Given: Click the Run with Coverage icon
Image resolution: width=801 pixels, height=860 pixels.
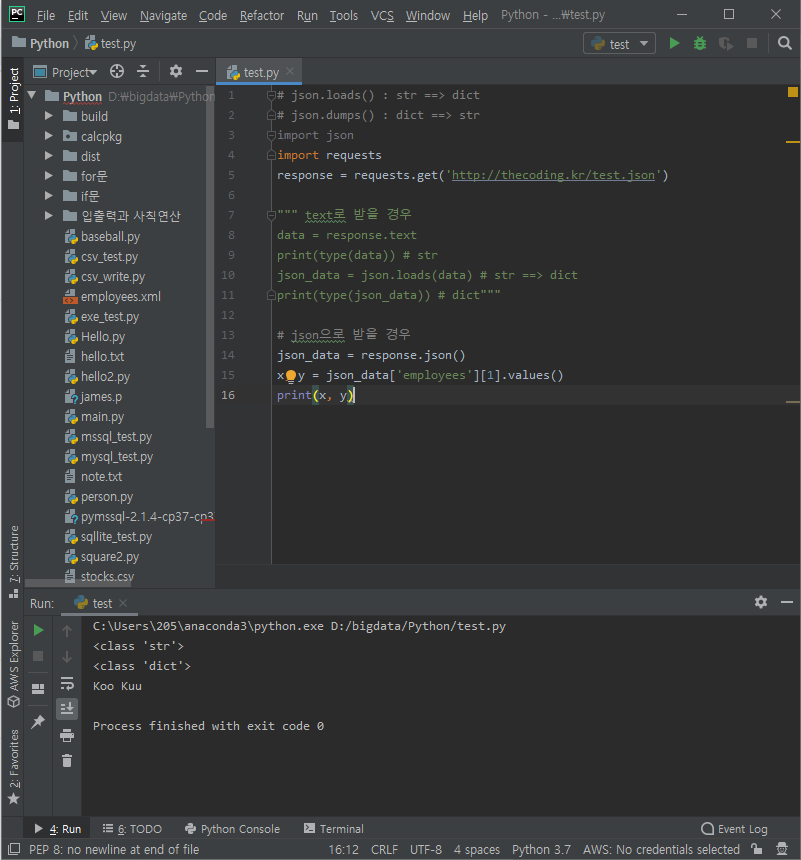Looking at the screenshot, I should (726, 43).
